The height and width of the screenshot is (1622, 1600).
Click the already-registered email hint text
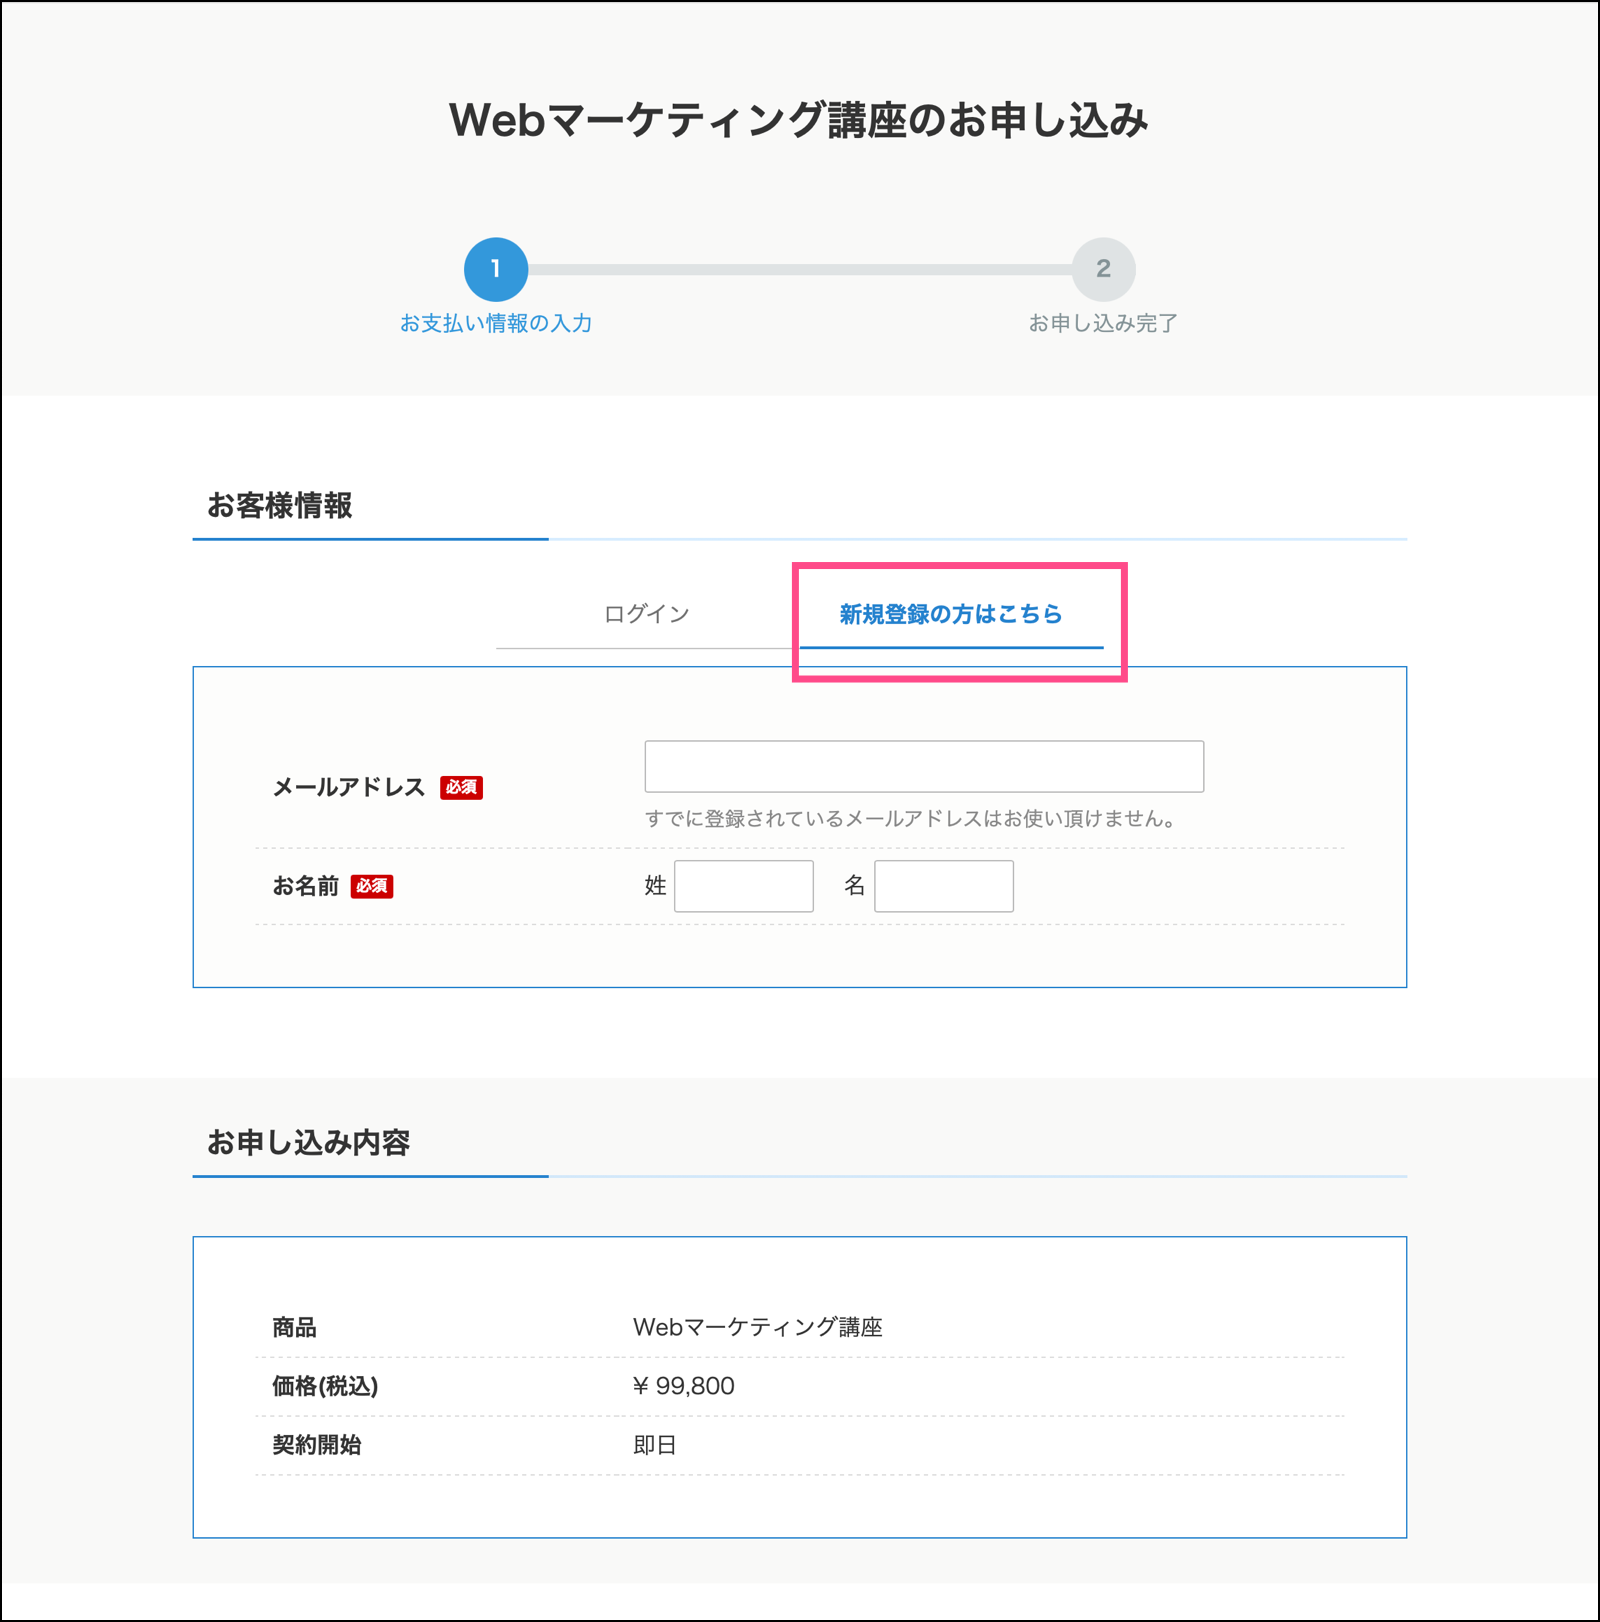[x=910, y=819]
